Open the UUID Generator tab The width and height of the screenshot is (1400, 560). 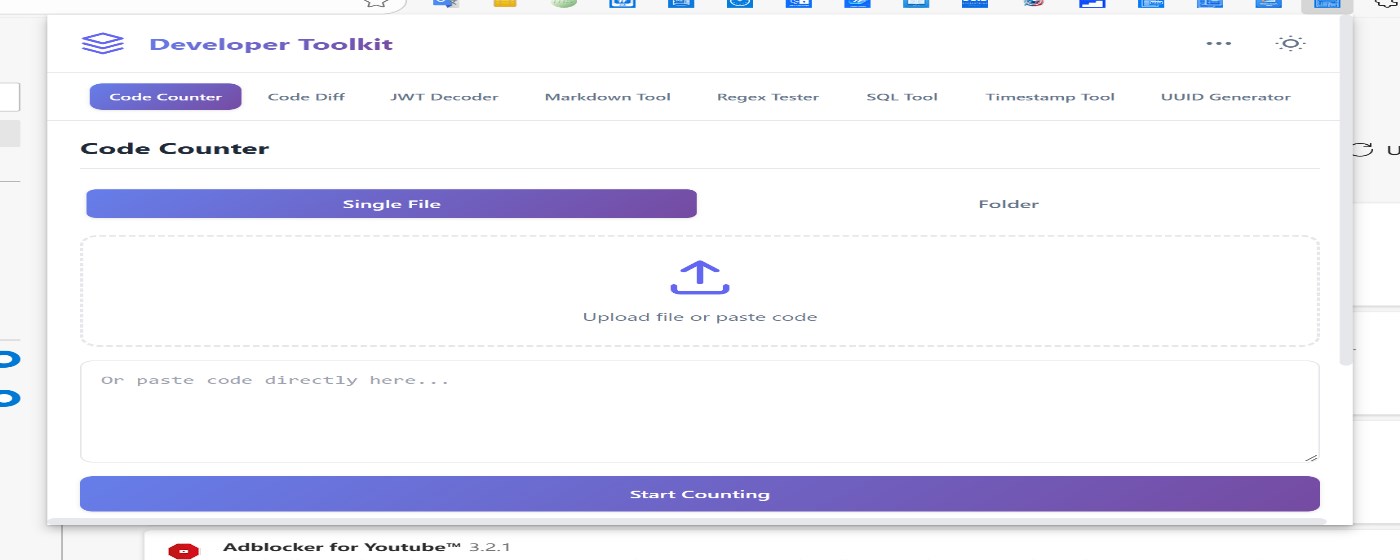[x=1226, y=97]
